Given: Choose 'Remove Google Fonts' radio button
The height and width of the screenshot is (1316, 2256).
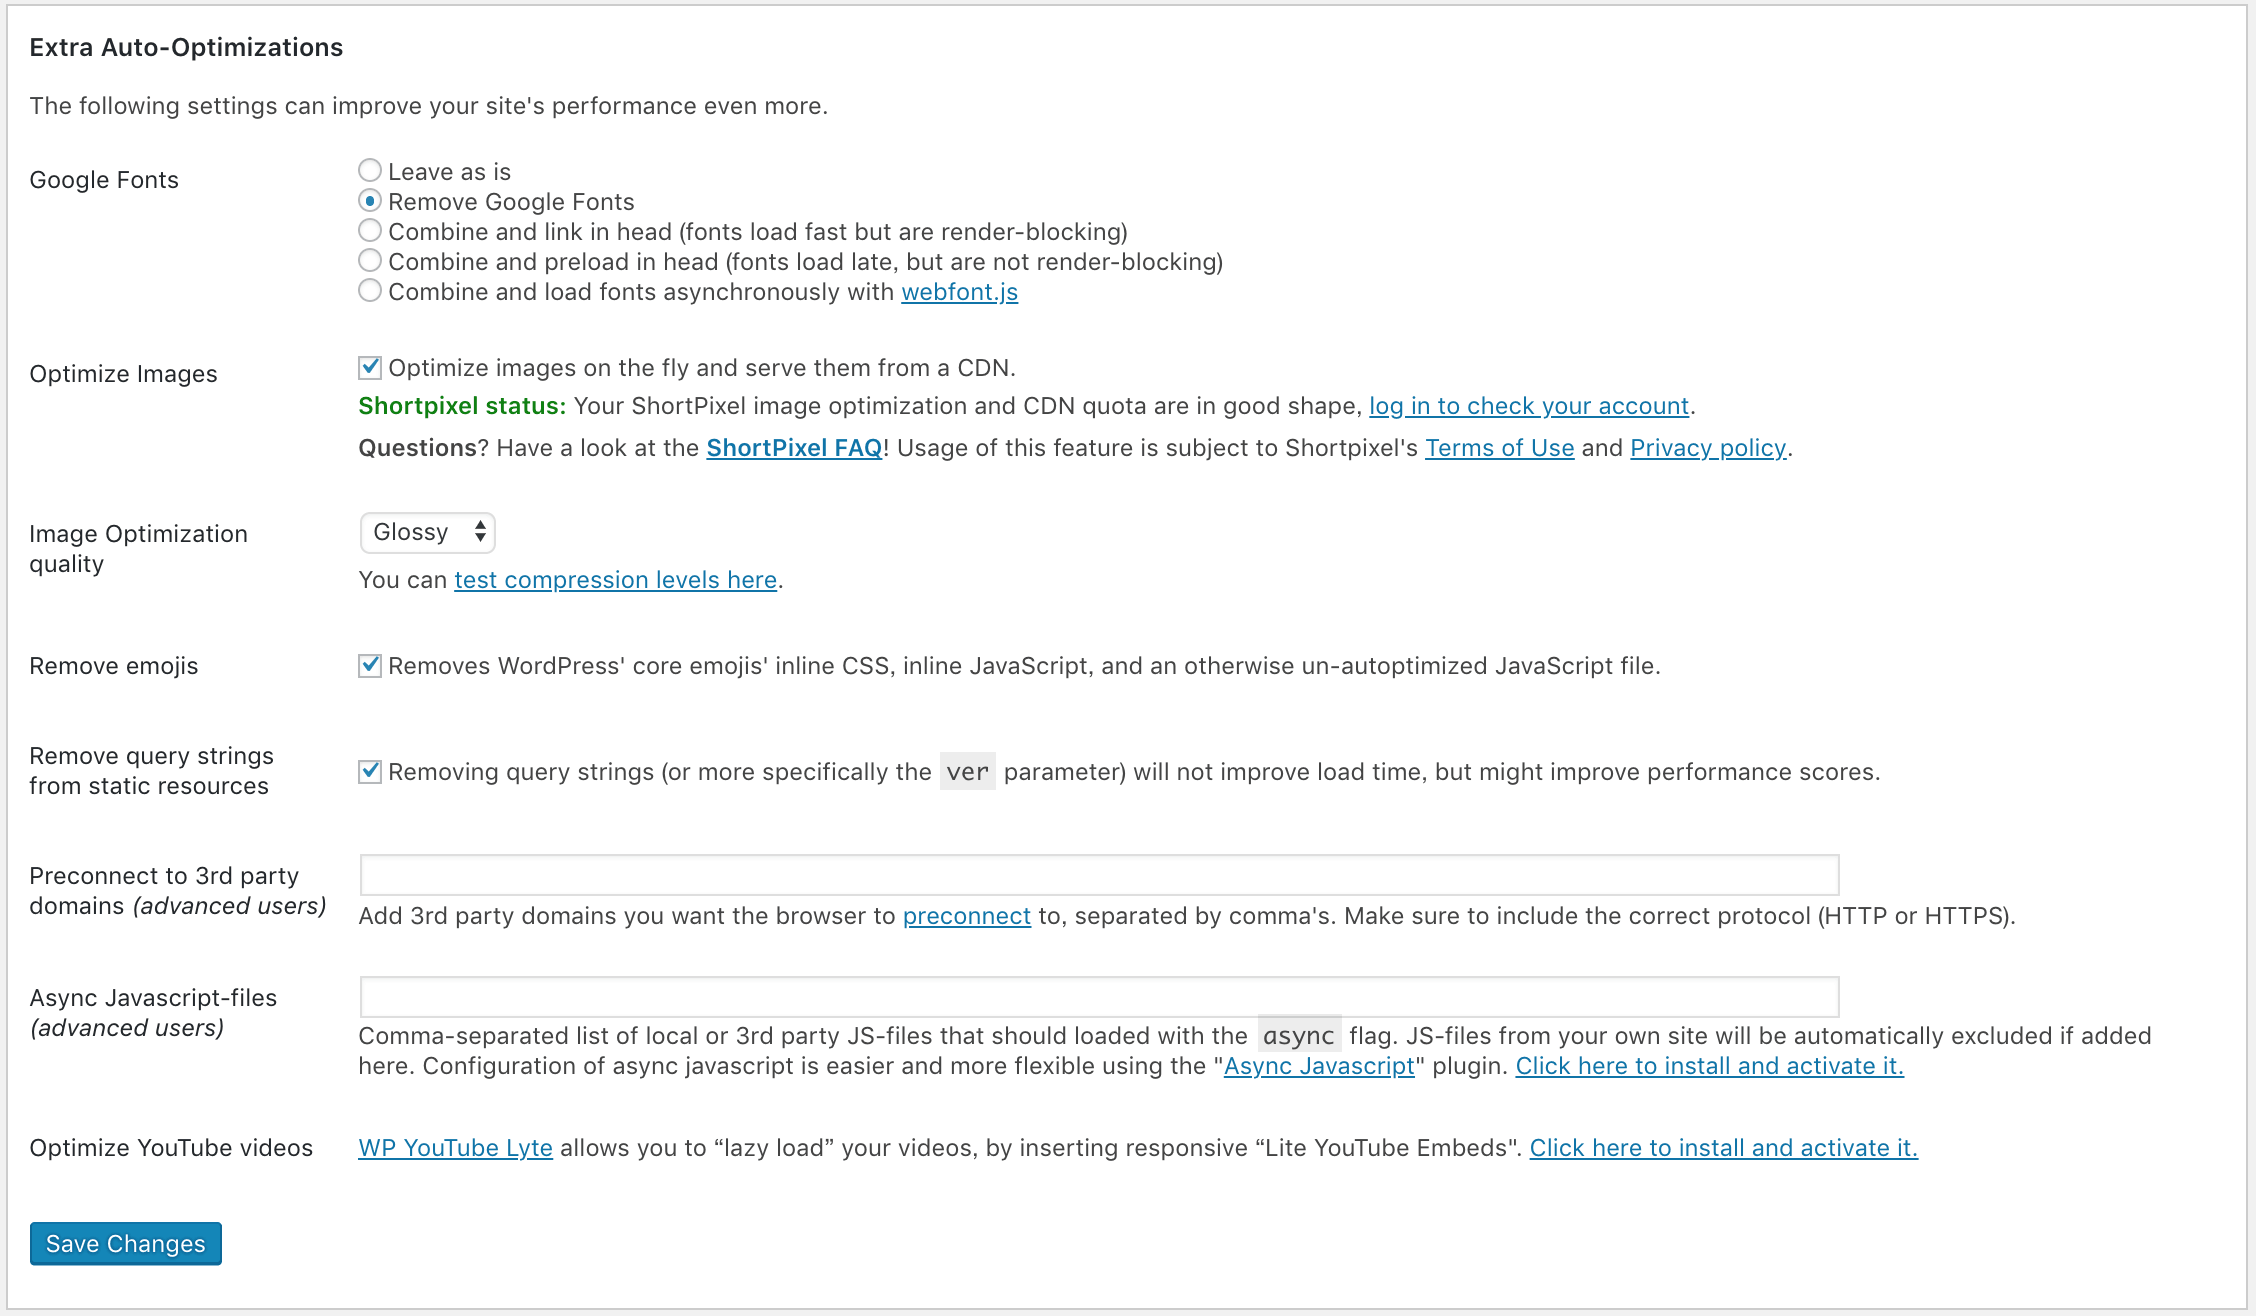Looking at the screenshot, I should point(370,201).
